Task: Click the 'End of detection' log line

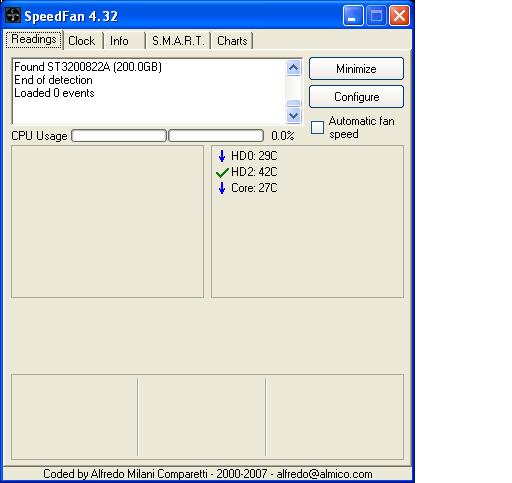Action: tap(53, 80)
